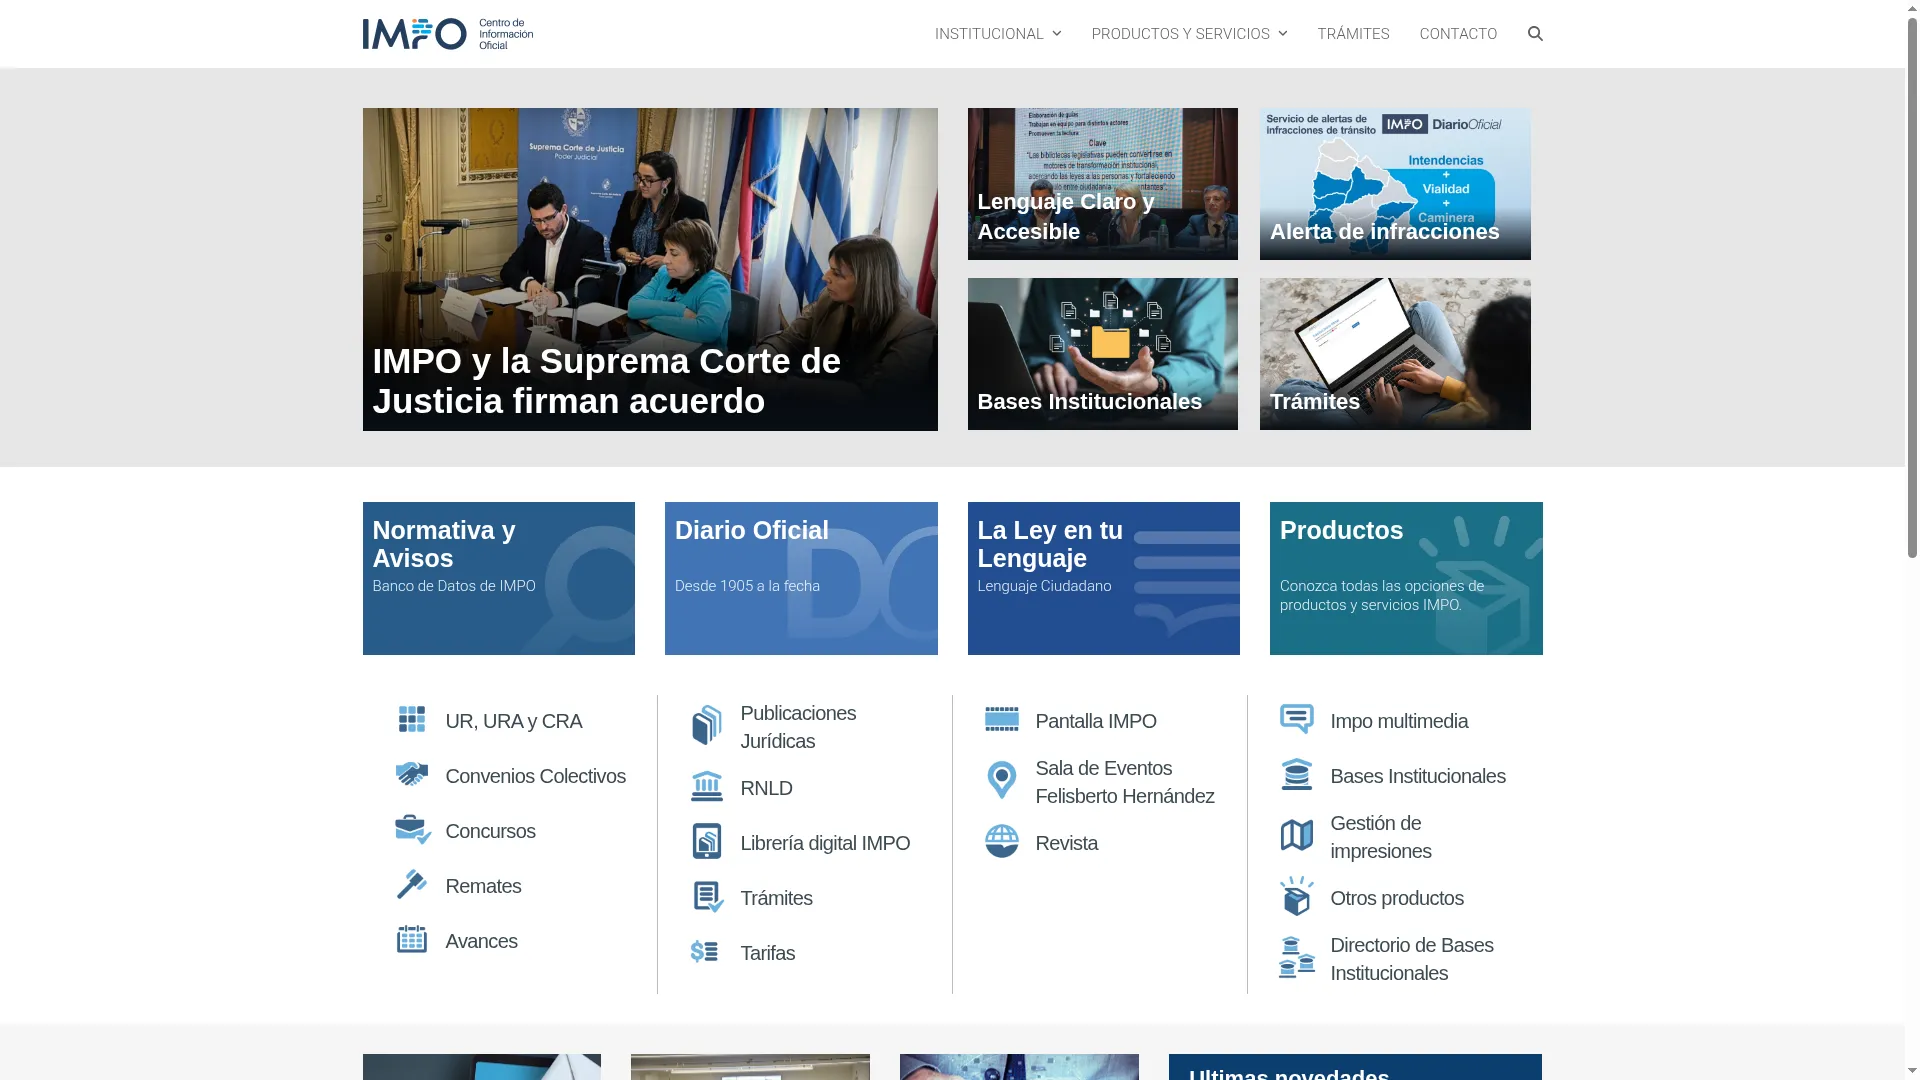Open the Suprema Corte de Justicia news banner
The height and width of the screenshot is (1080, 1920).
click(650, 269)
